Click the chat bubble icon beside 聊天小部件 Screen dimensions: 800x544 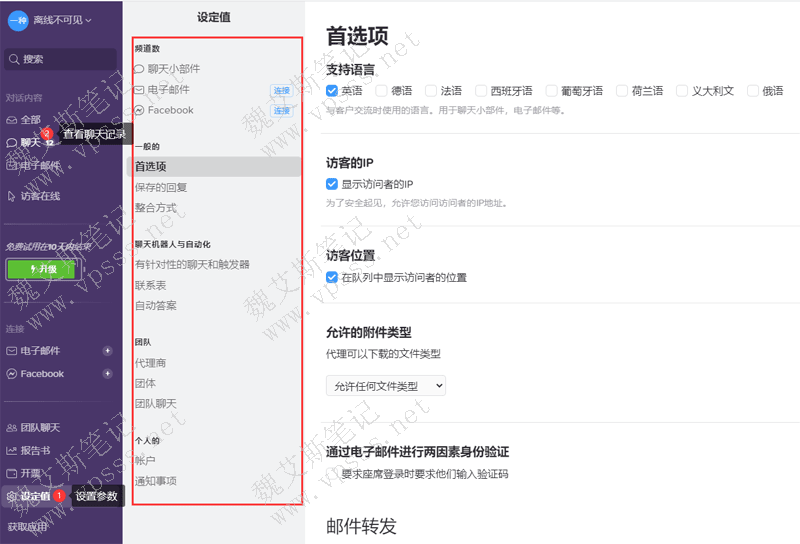[x=139, y=69]
